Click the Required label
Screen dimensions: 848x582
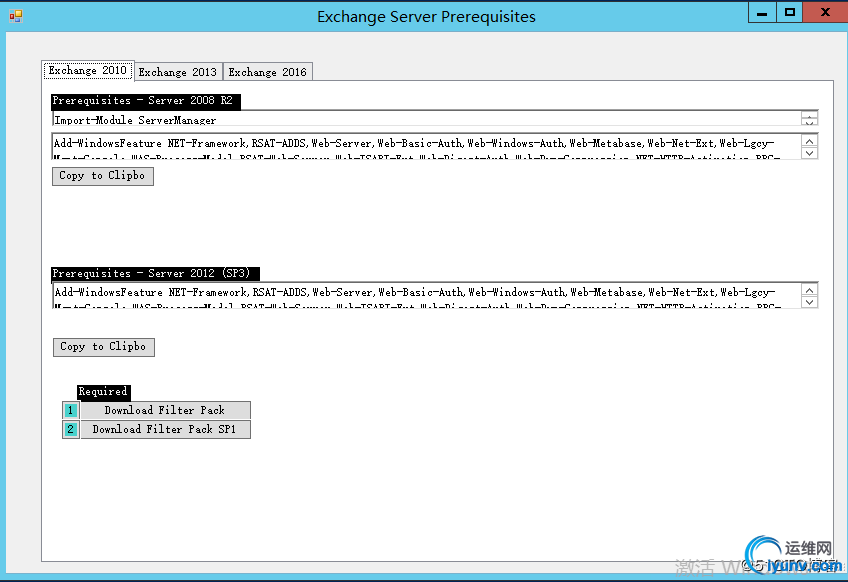pyautogui.click(x=103, y=392)
